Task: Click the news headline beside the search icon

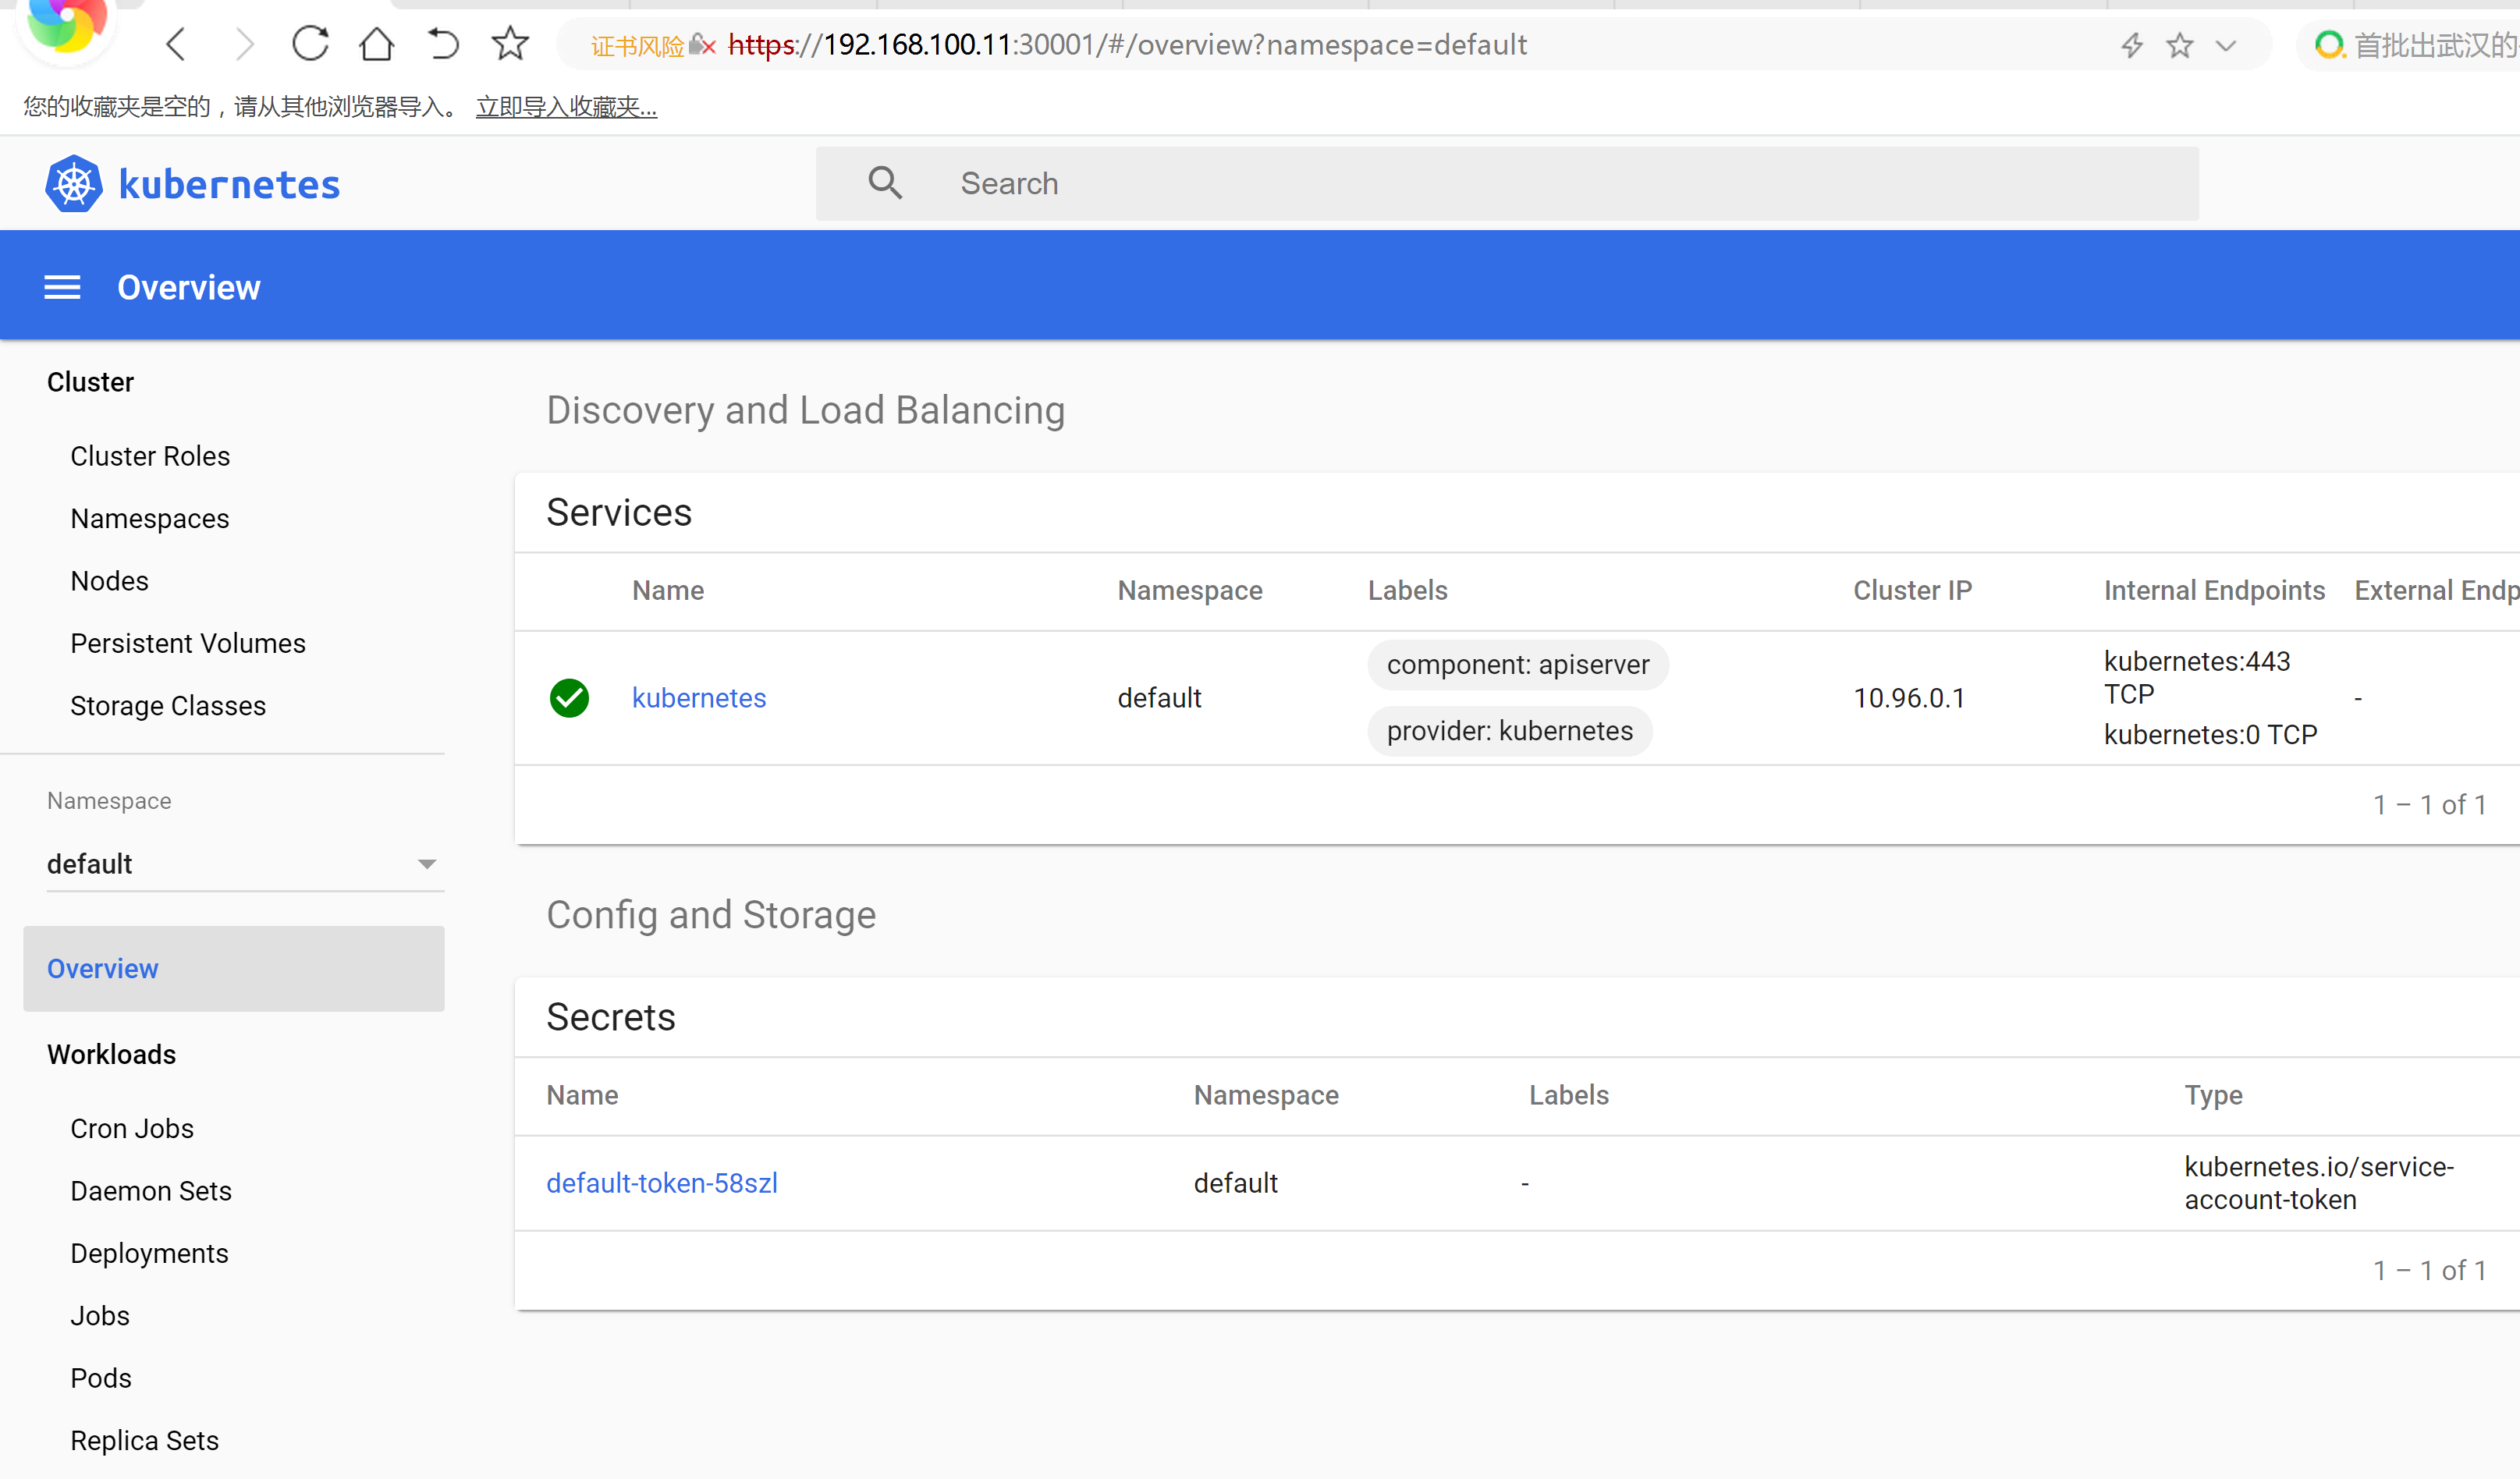Action: (x=2436, y=45)
